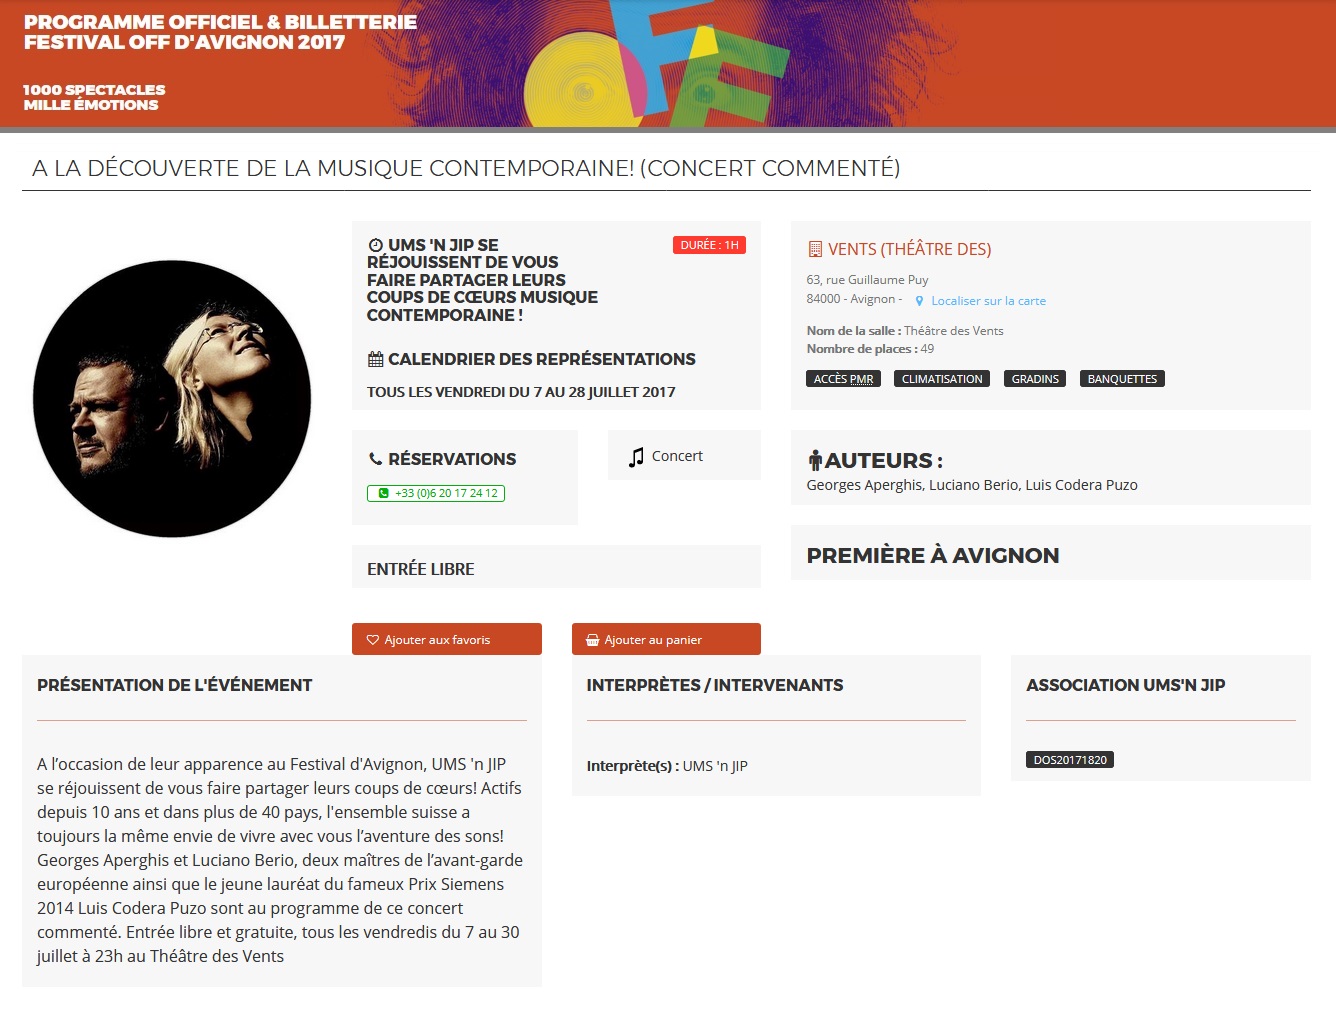Click the calendar icon next to Calendrier des représentations
The height and width of the screenshot is (1020, 1336).
(375, 359)
